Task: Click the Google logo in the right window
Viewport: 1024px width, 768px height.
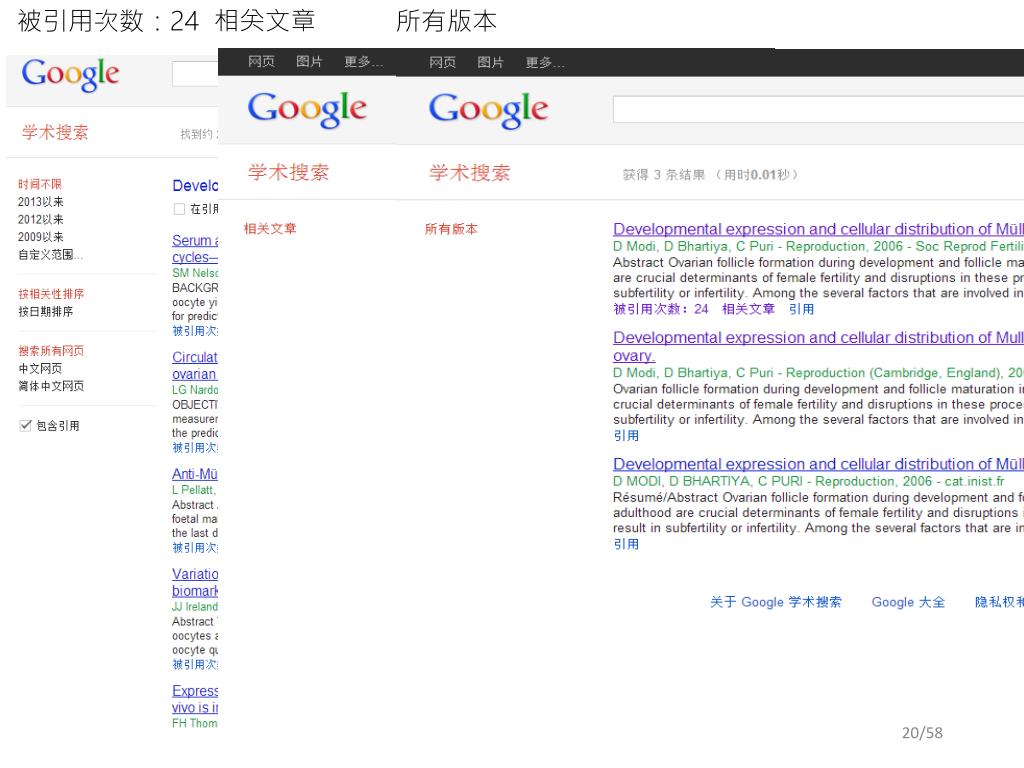Action: [488, 110]
